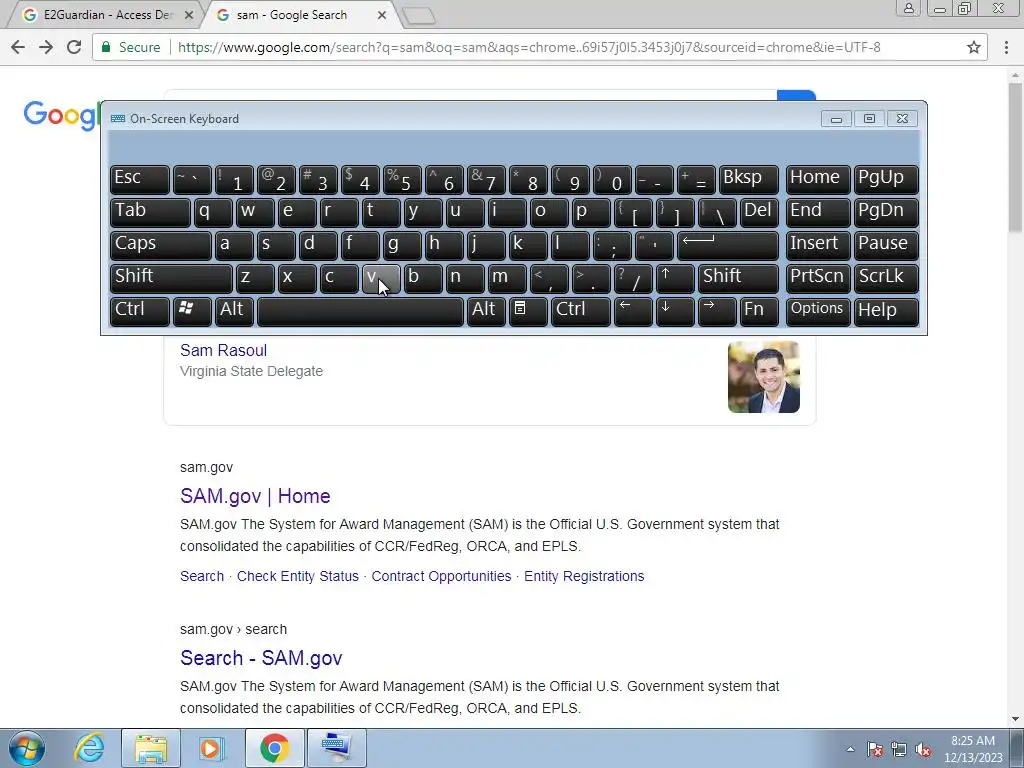Open the Search sitelink under SAM.gov

202,576
